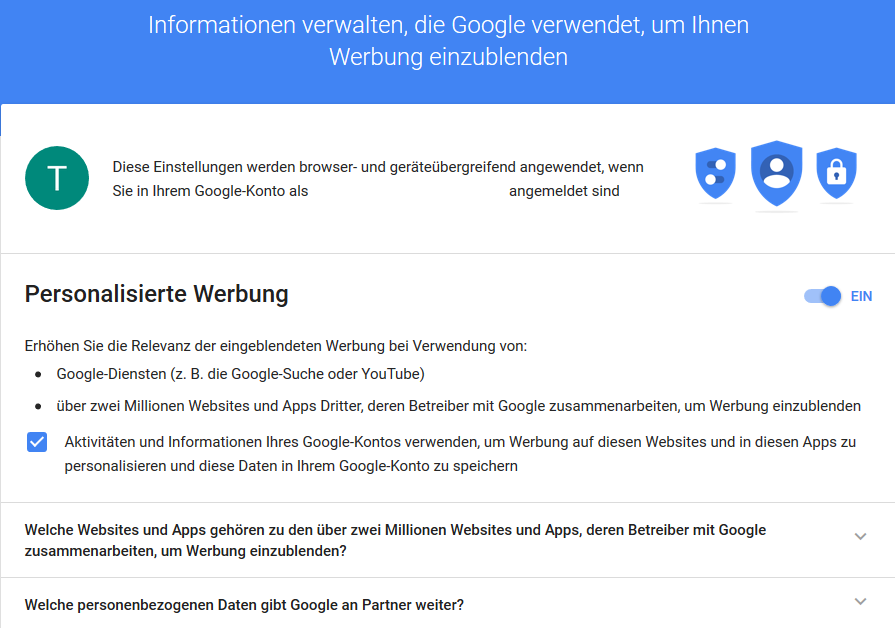The image size is (895, 628).
Task: Uncheck the Aktivitäten und Informationen checkbox
Action: [37, 442]
